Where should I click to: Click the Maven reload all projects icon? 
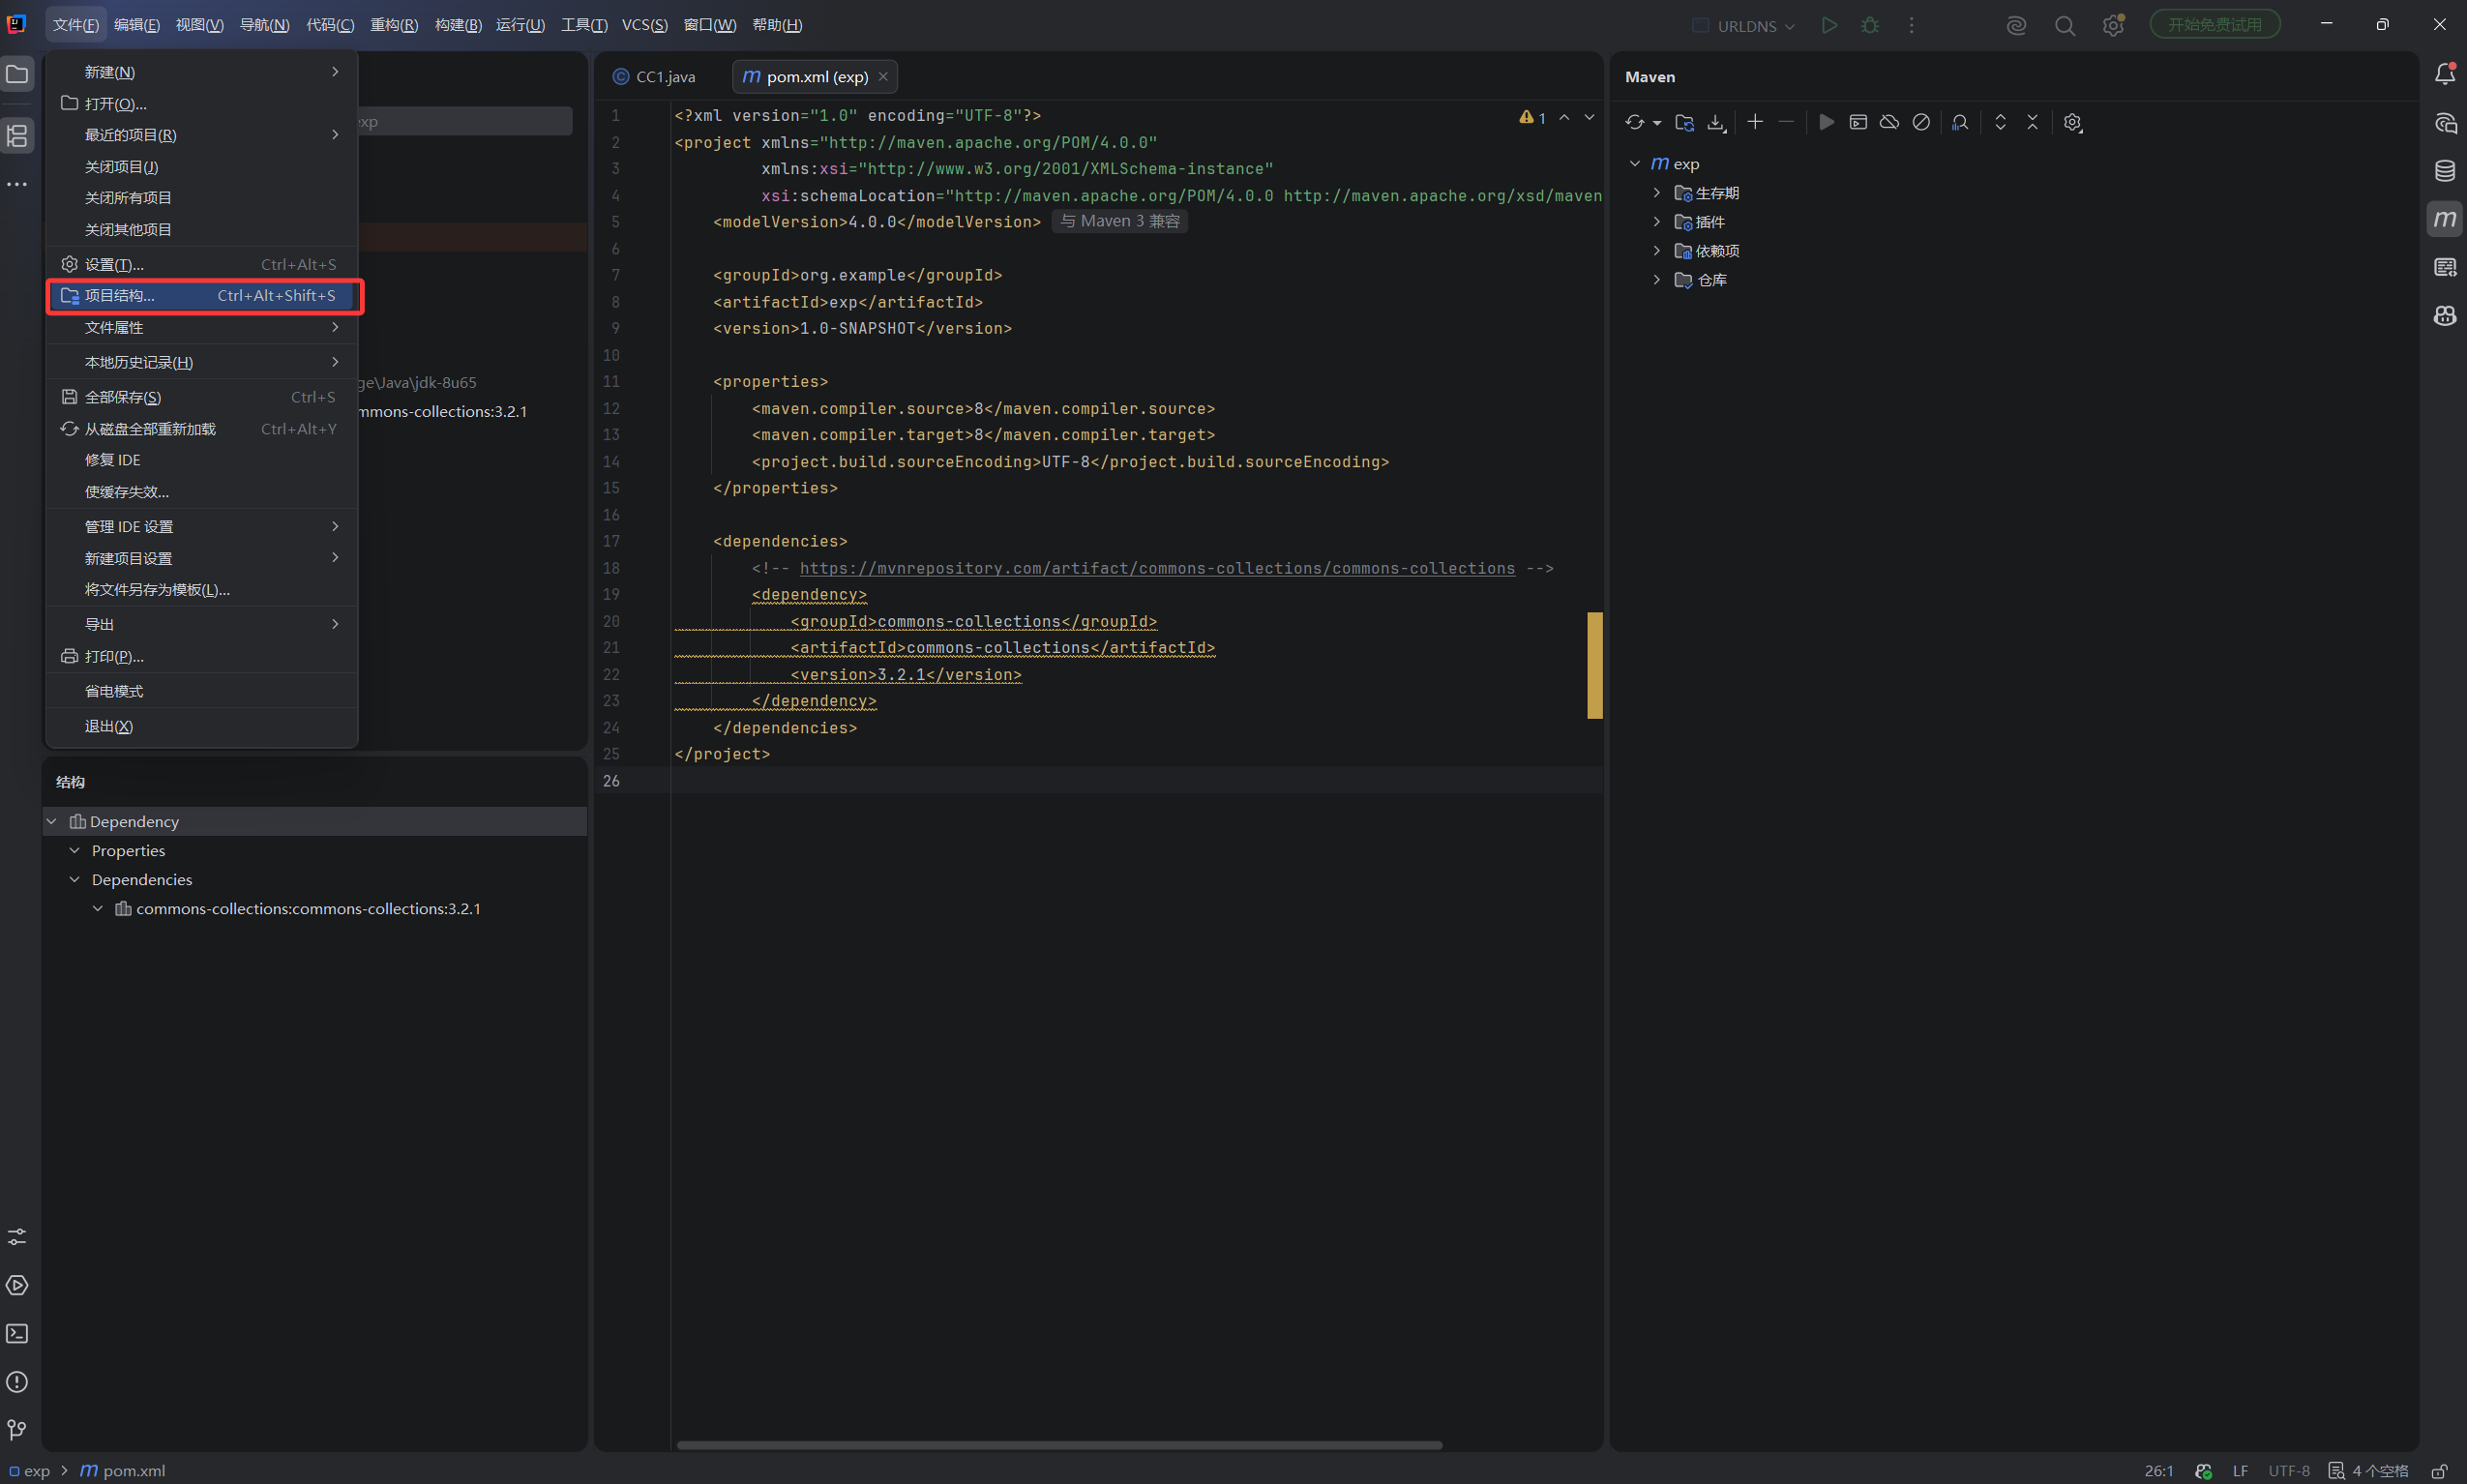1634,122
